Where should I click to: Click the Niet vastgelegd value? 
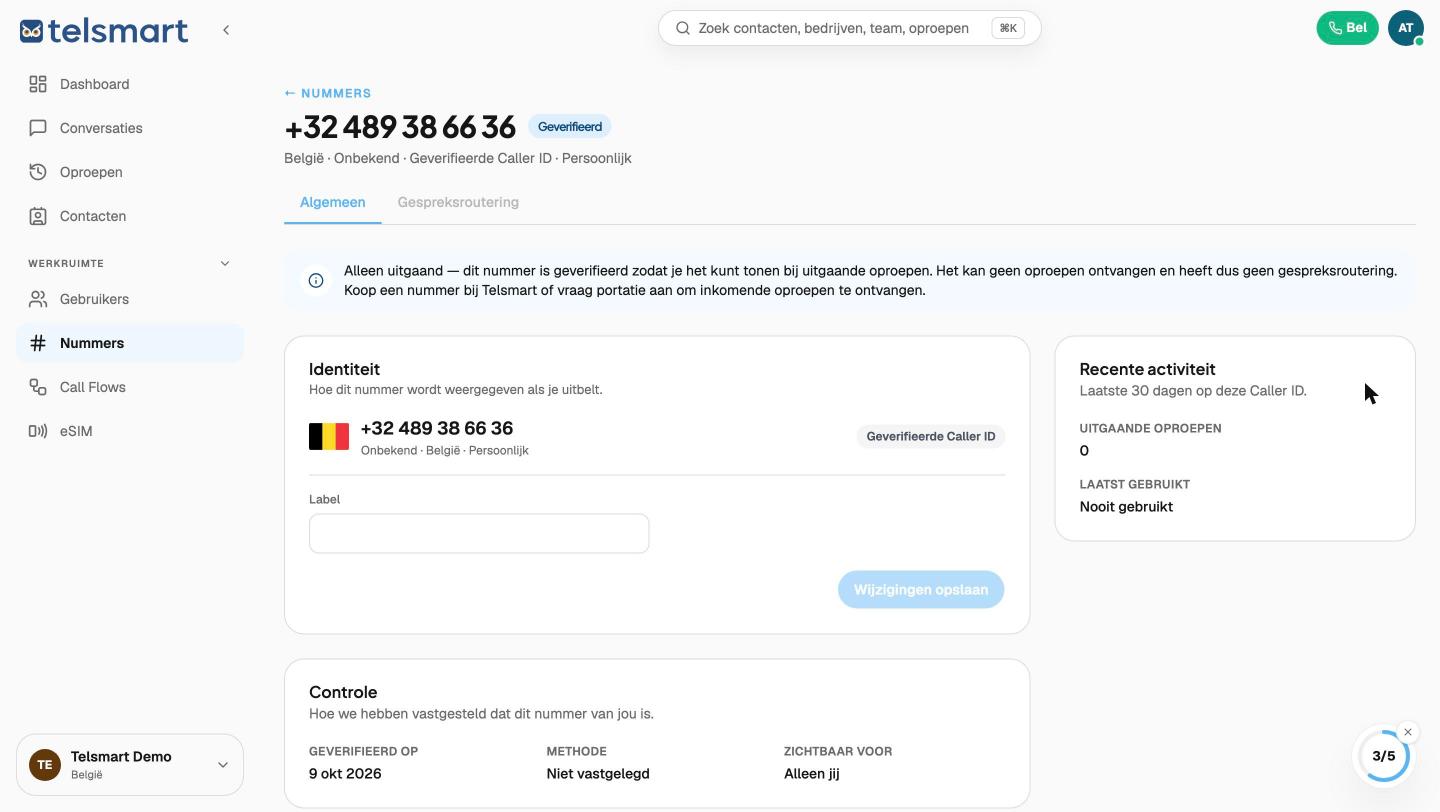point(598,773)
